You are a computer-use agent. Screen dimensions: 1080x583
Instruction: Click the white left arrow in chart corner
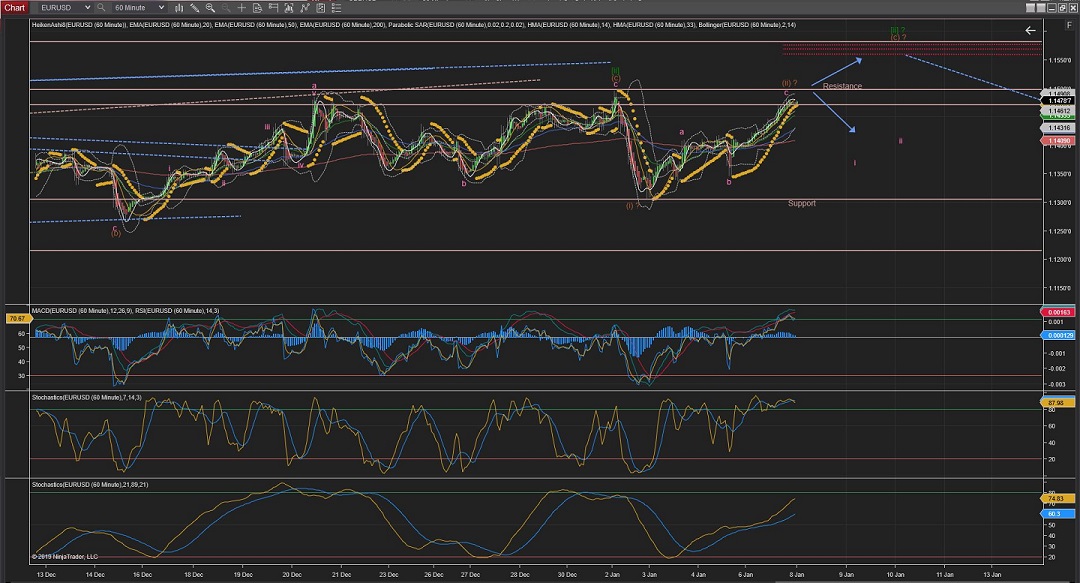(x=1031, y=30)
